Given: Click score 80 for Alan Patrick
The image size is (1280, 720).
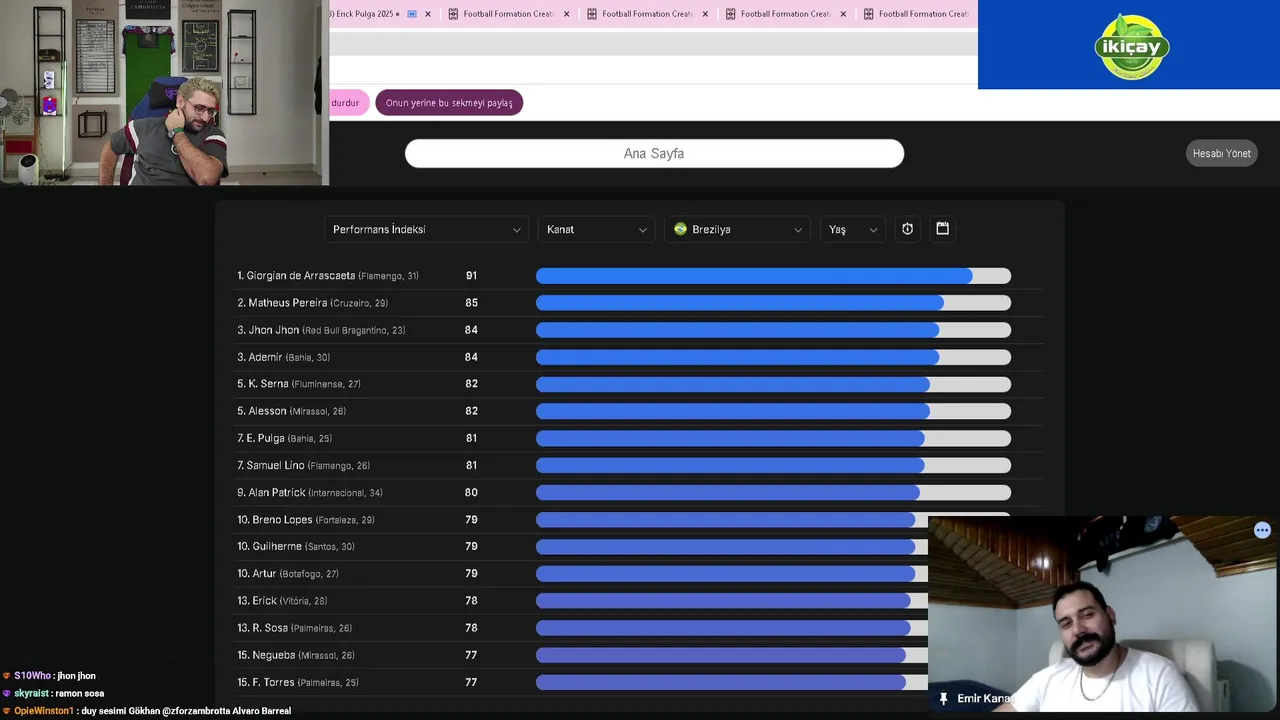Looking at the screenshot, I should (471, 492).
